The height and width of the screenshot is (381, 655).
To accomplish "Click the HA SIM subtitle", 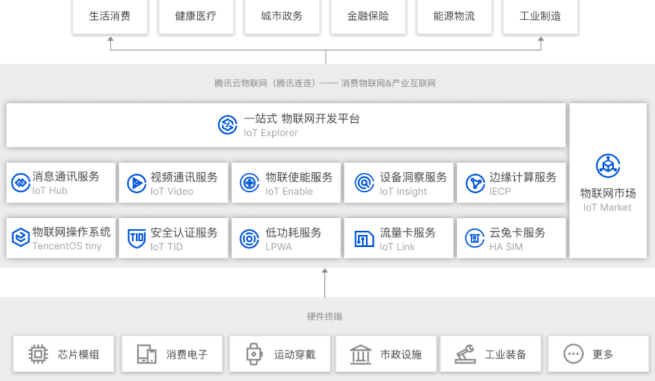I will point(506,247).
